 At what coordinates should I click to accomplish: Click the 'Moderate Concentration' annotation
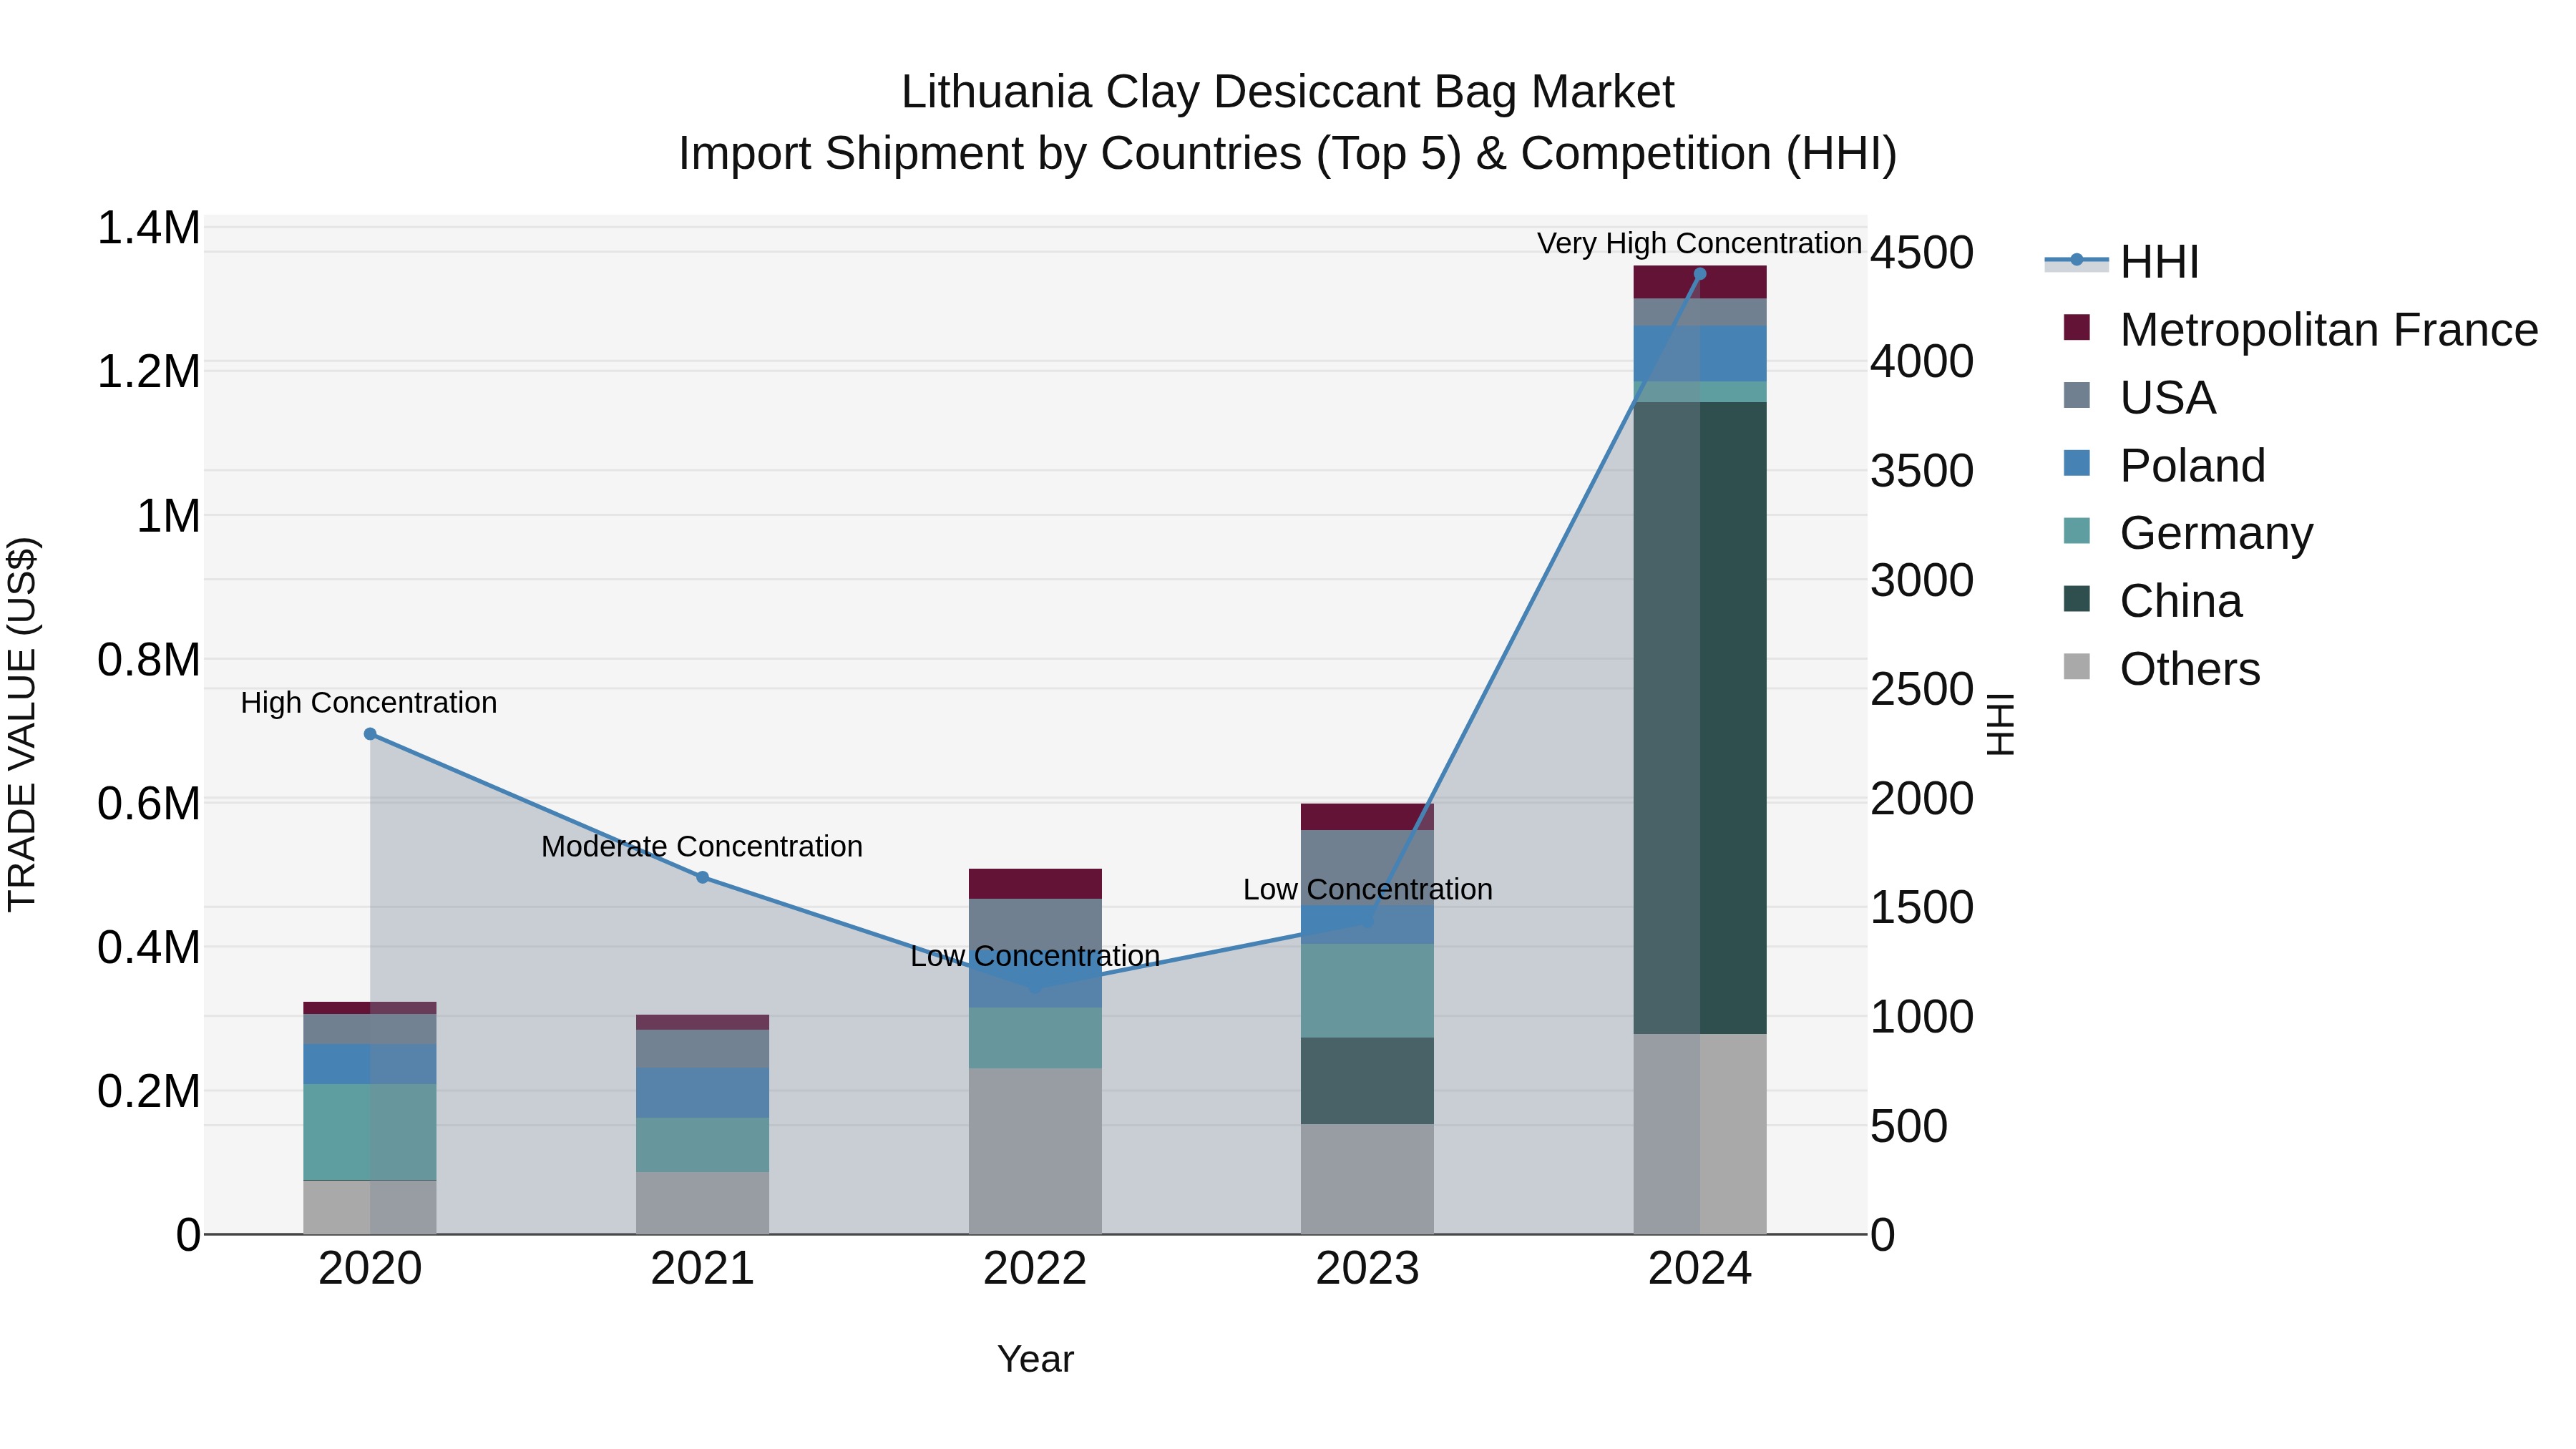click(702, 847)
